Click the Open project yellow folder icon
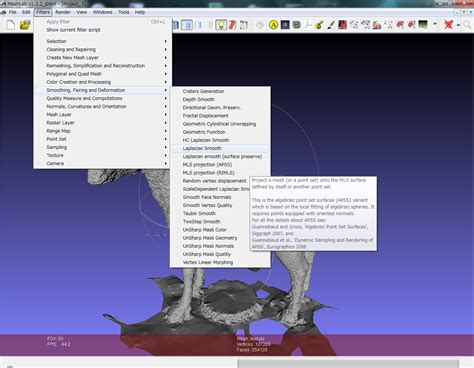474x368 pixels. pos(25,25)
